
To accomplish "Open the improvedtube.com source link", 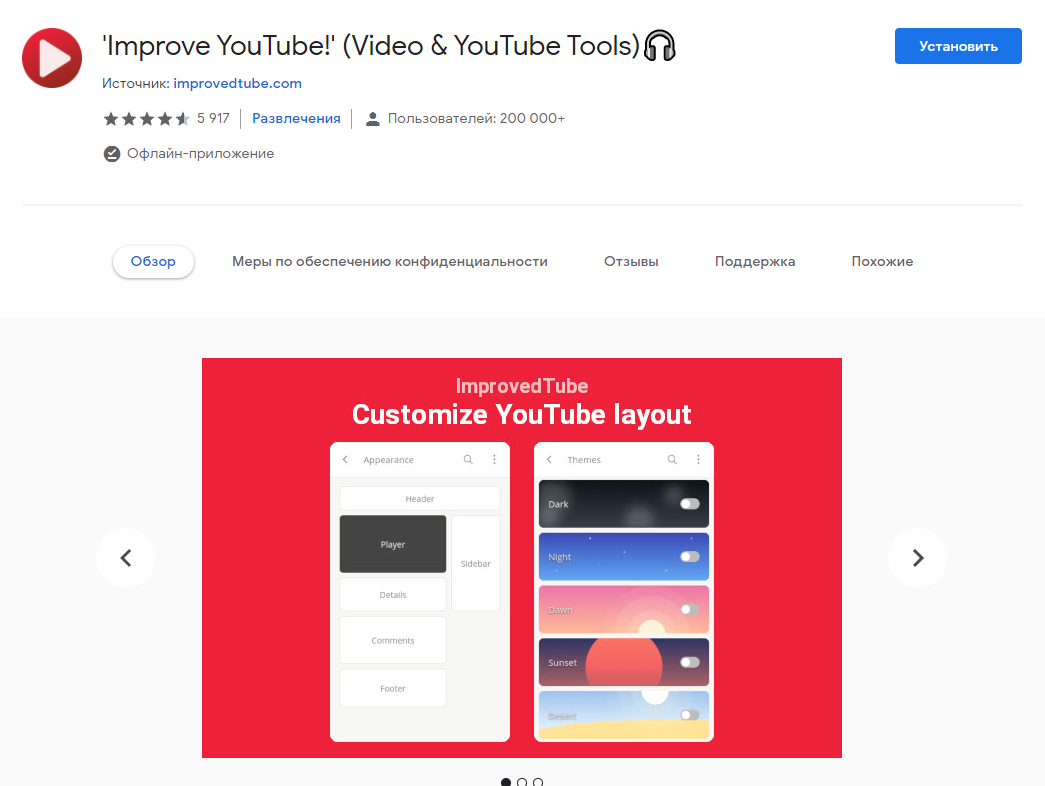I will click(x=237, y=83).
